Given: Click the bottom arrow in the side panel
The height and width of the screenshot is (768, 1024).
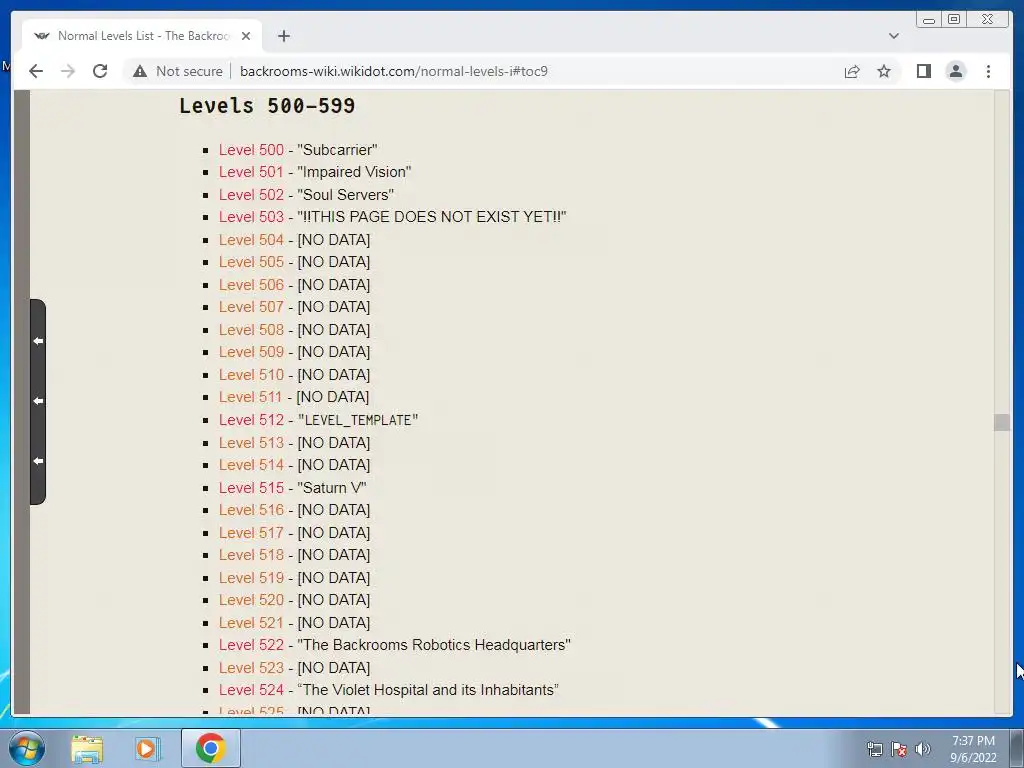Looking at the screenshot, I should (x=38, y=461).
